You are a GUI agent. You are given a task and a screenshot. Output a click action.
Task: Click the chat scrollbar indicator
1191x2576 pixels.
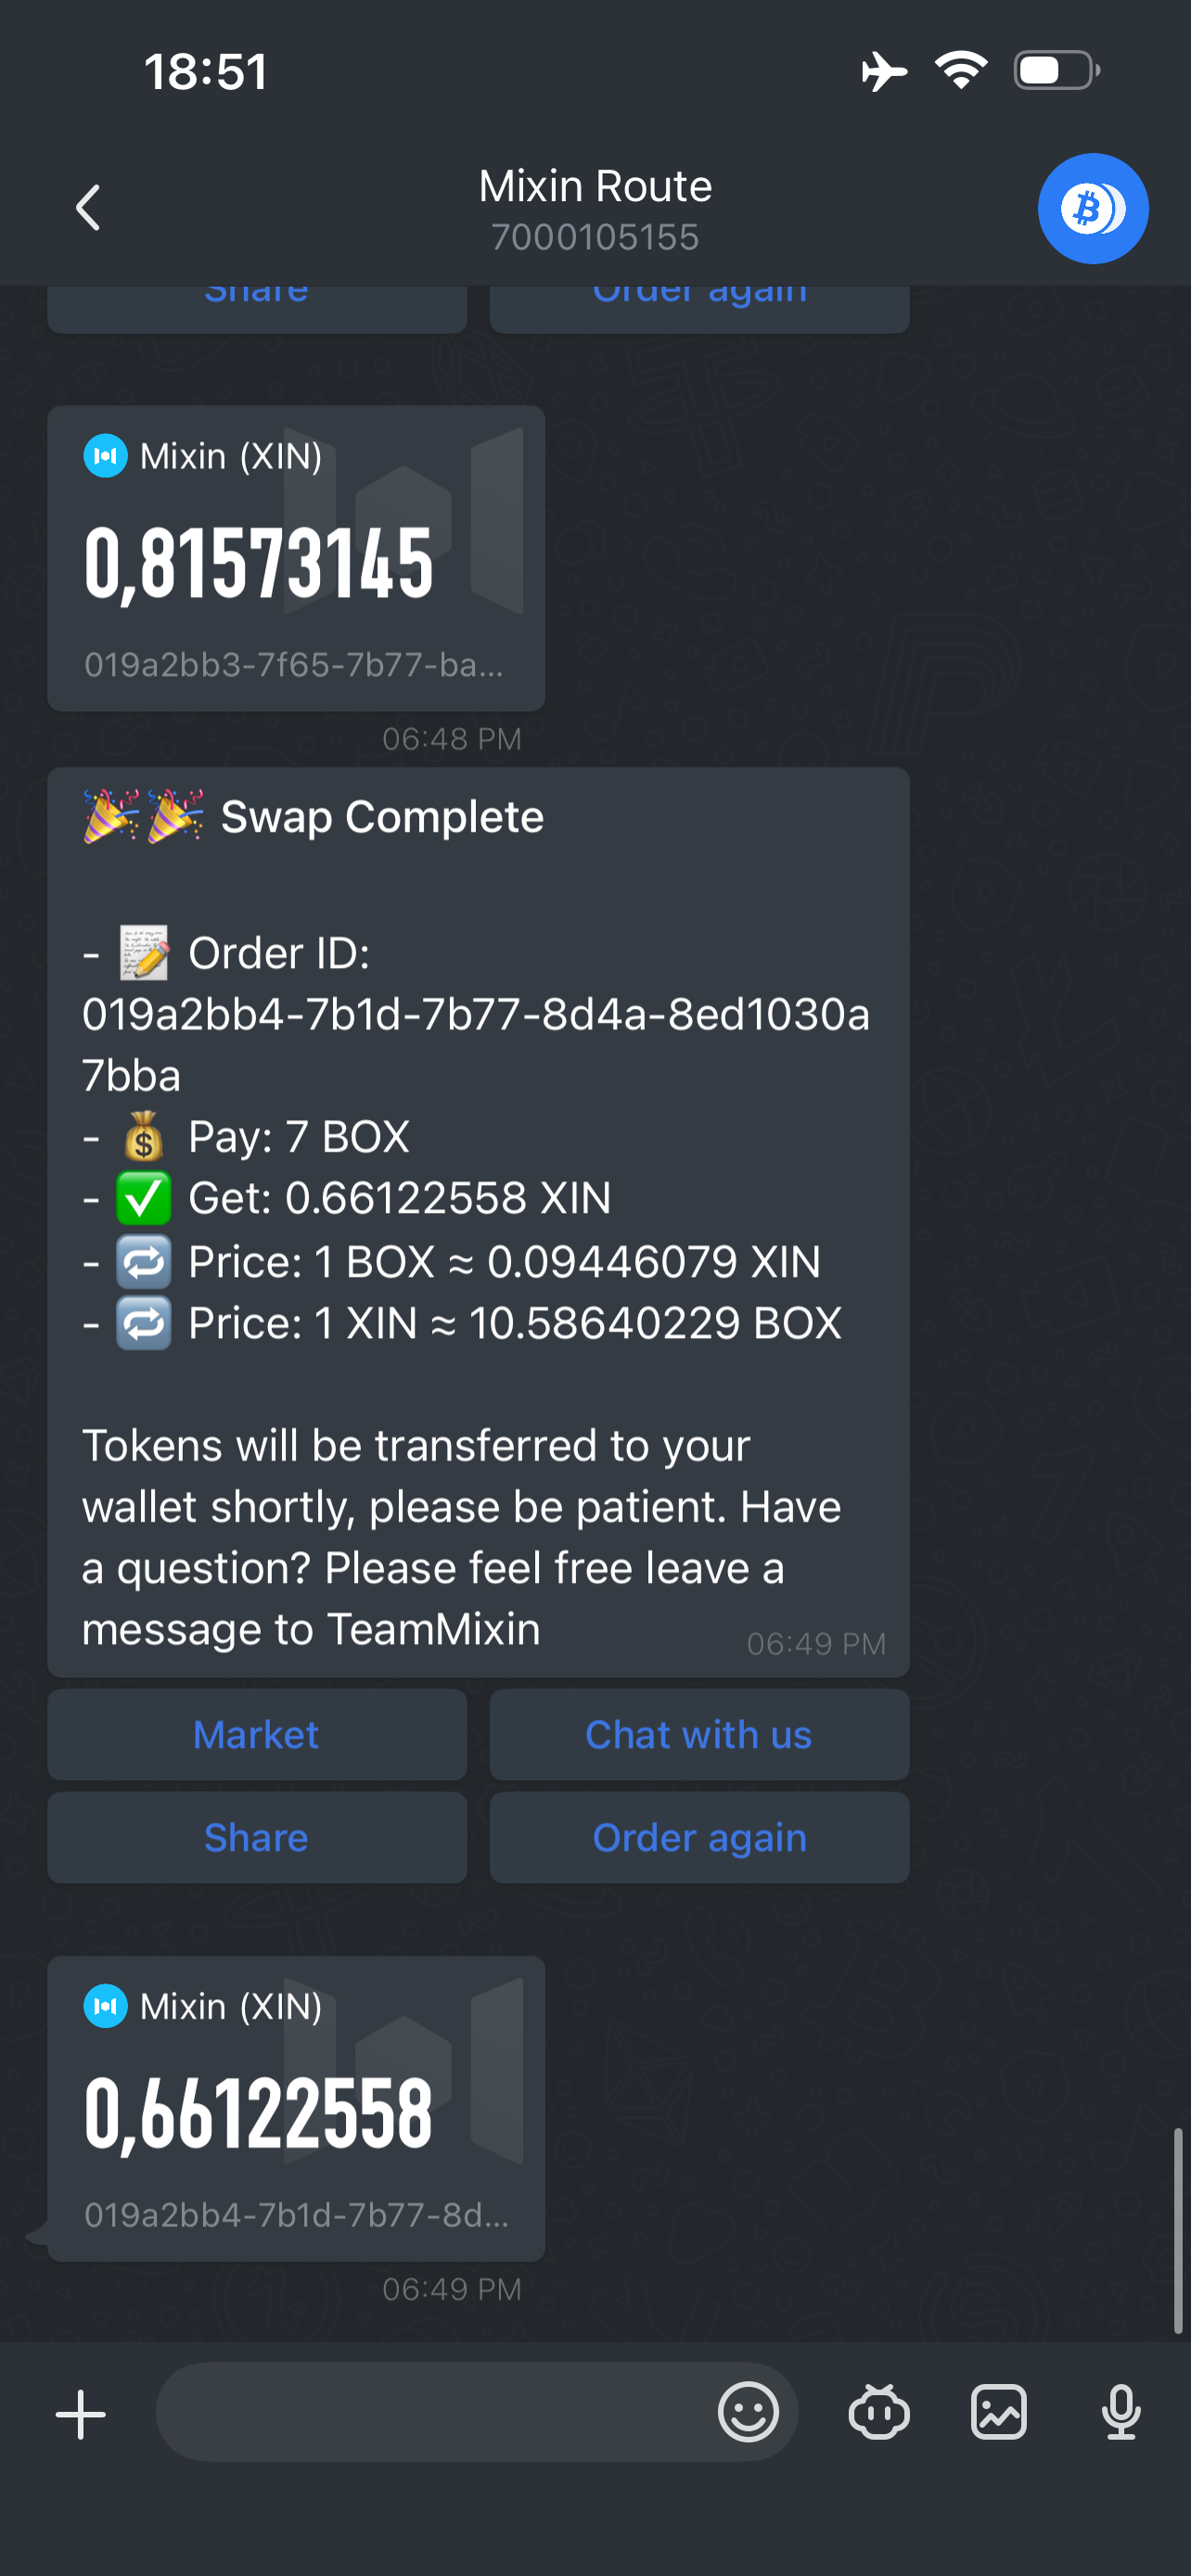click(x=1178, y=2230)
